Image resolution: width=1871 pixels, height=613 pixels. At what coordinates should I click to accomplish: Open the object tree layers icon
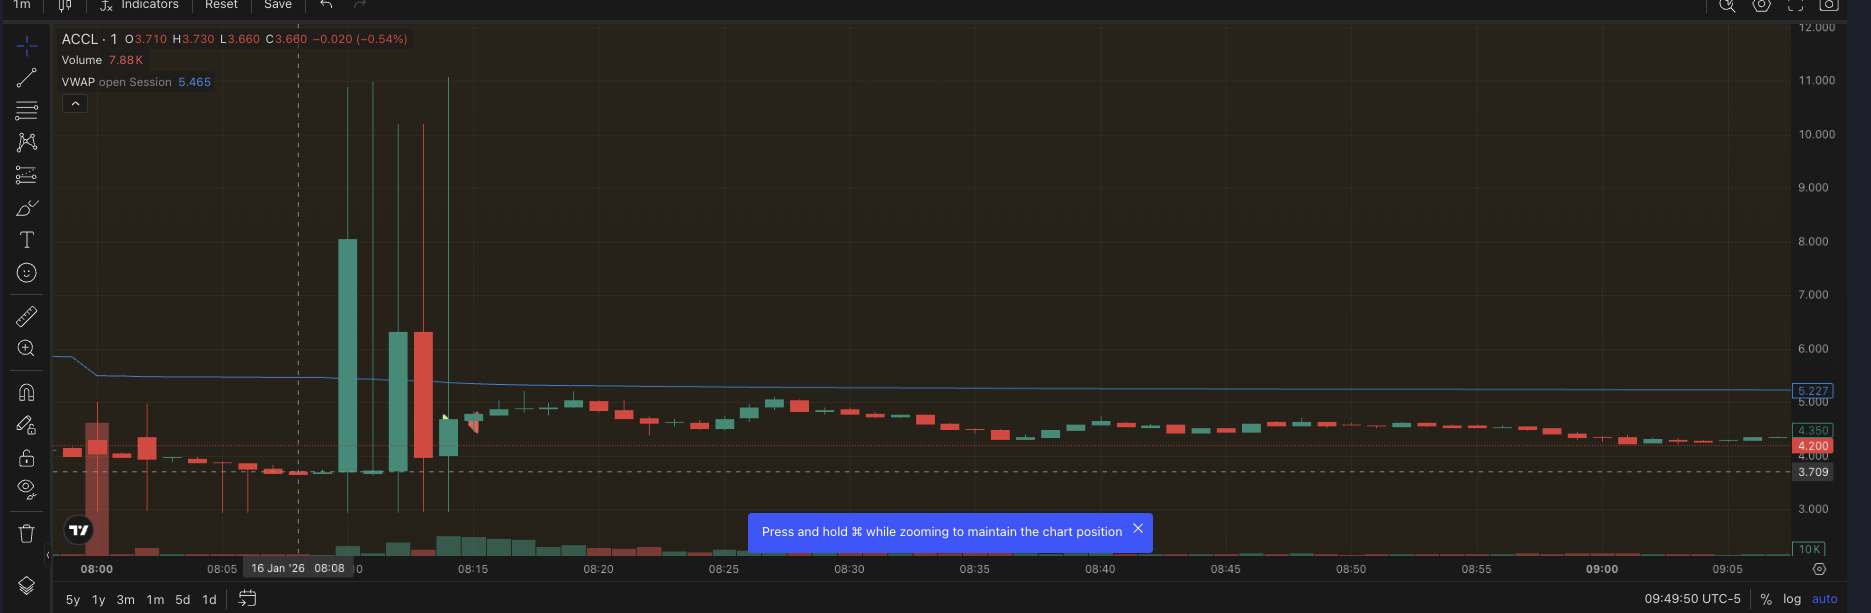[27, 586]
